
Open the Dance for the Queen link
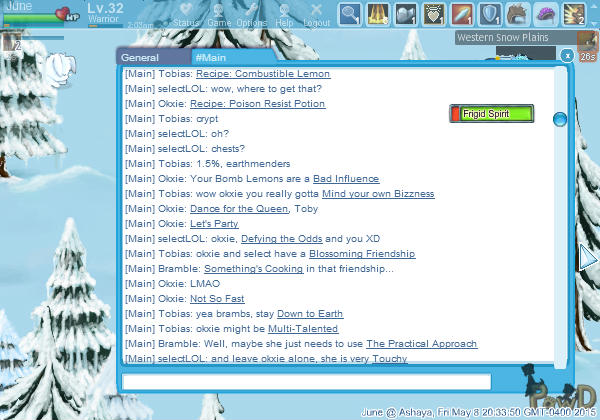[x=239, y=208]
